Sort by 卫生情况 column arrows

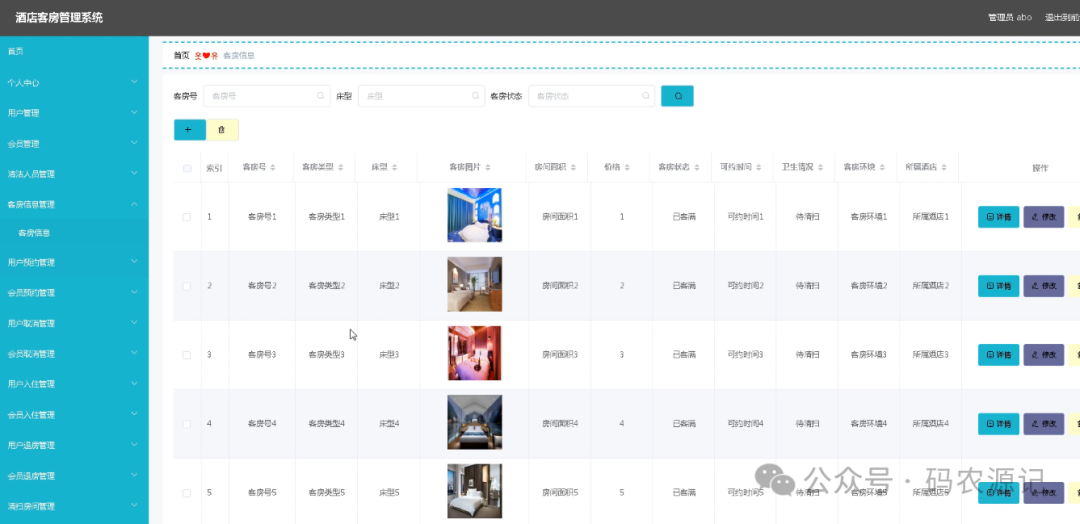pos(820,167)
